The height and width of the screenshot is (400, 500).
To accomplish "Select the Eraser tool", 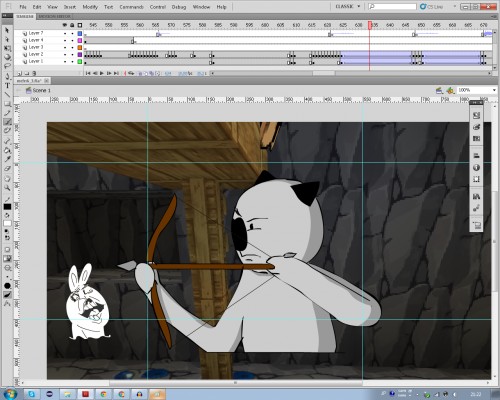I will (7, 168).
